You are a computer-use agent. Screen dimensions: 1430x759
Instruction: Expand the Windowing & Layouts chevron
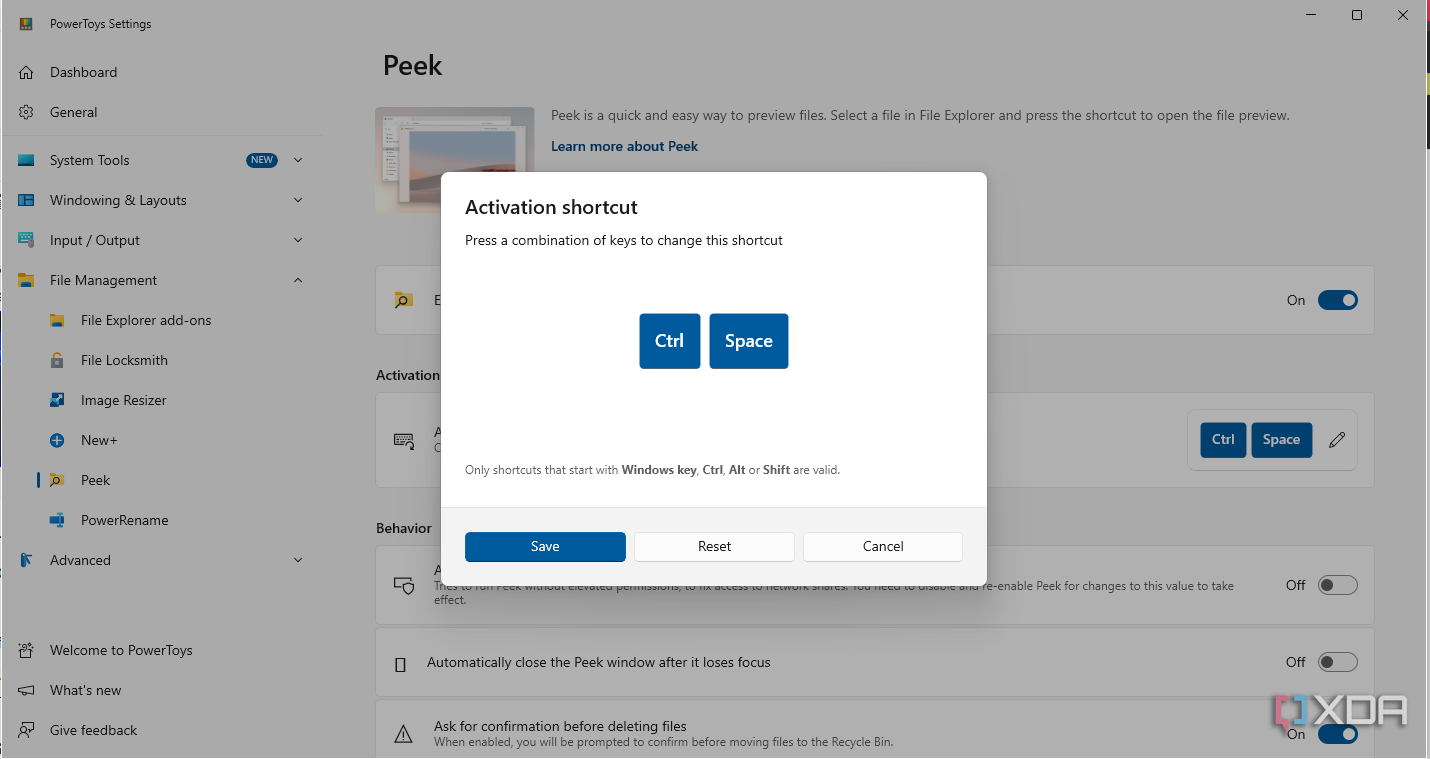(298, 200)
